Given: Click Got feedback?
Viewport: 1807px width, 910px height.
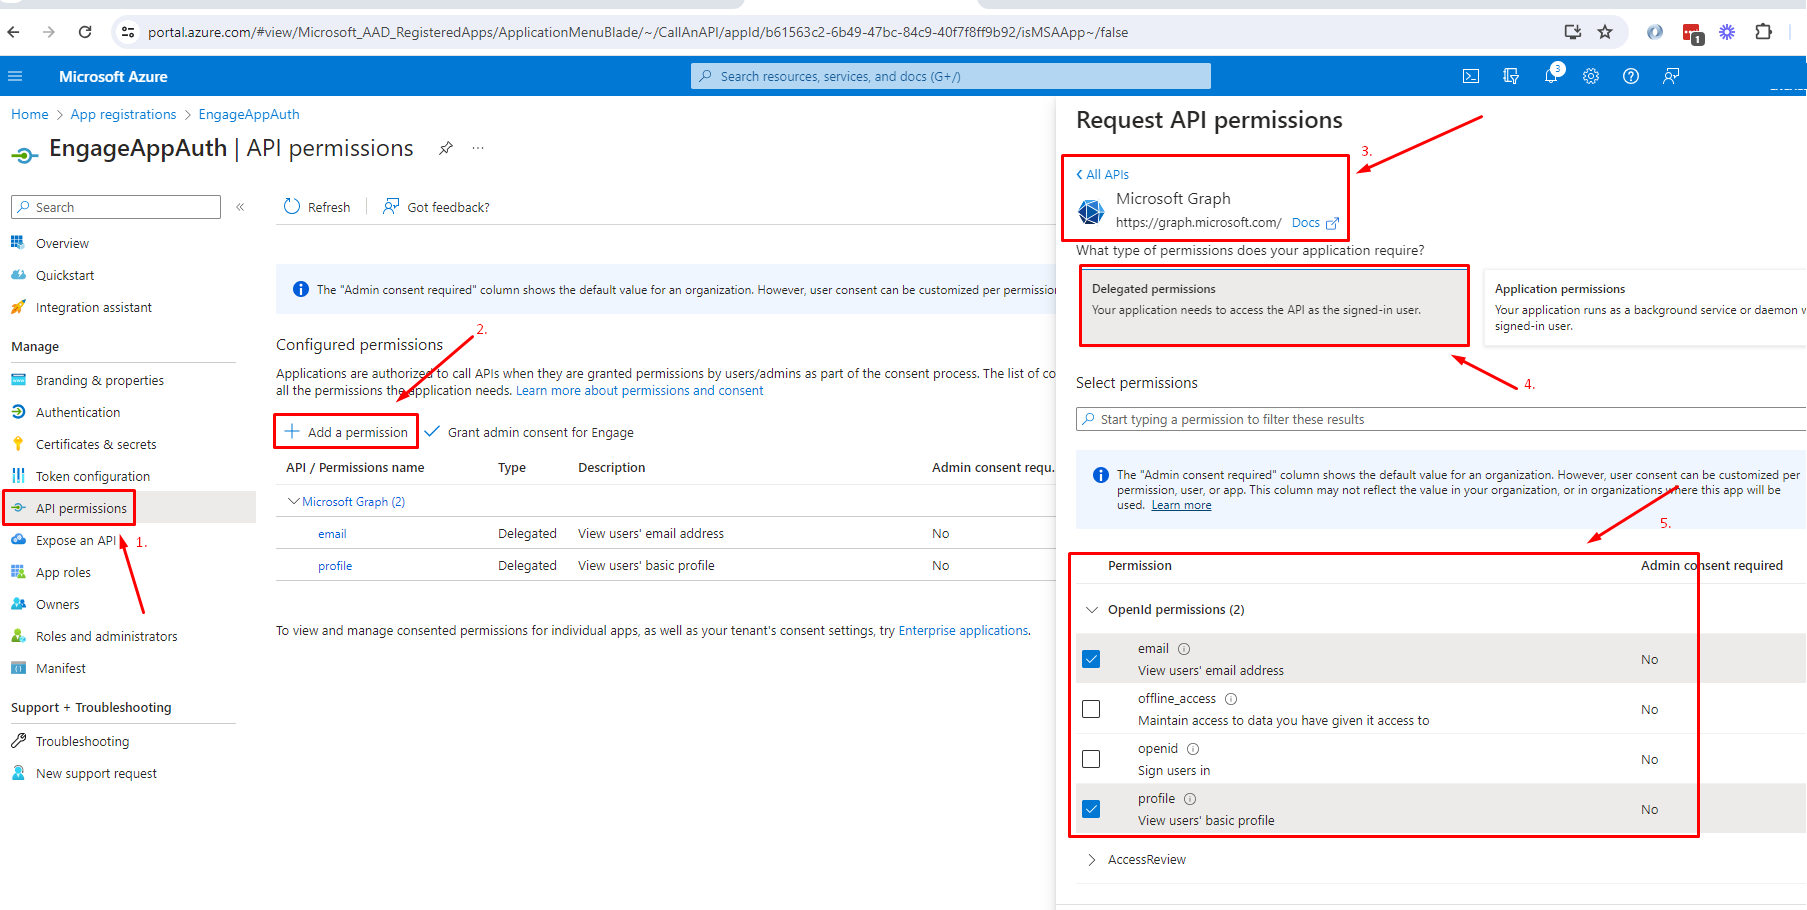Looking at the screenshot, I should point(437,207).
